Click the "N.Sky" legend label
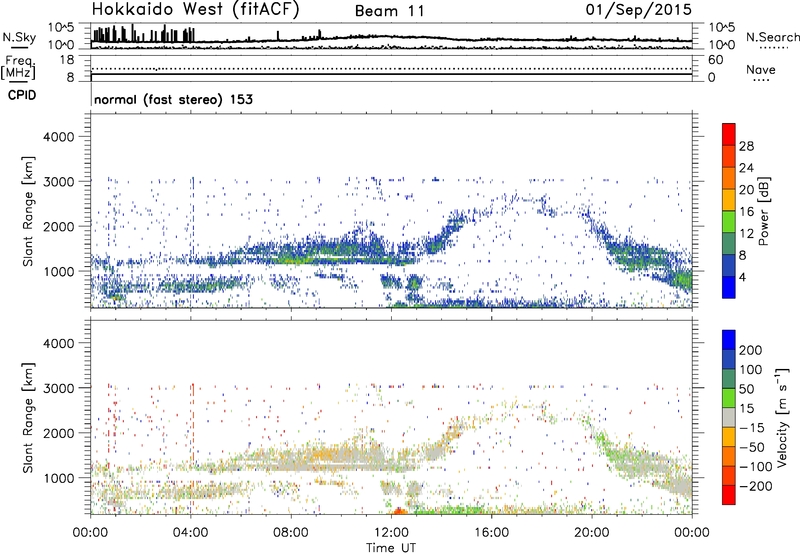 [19, 37]
